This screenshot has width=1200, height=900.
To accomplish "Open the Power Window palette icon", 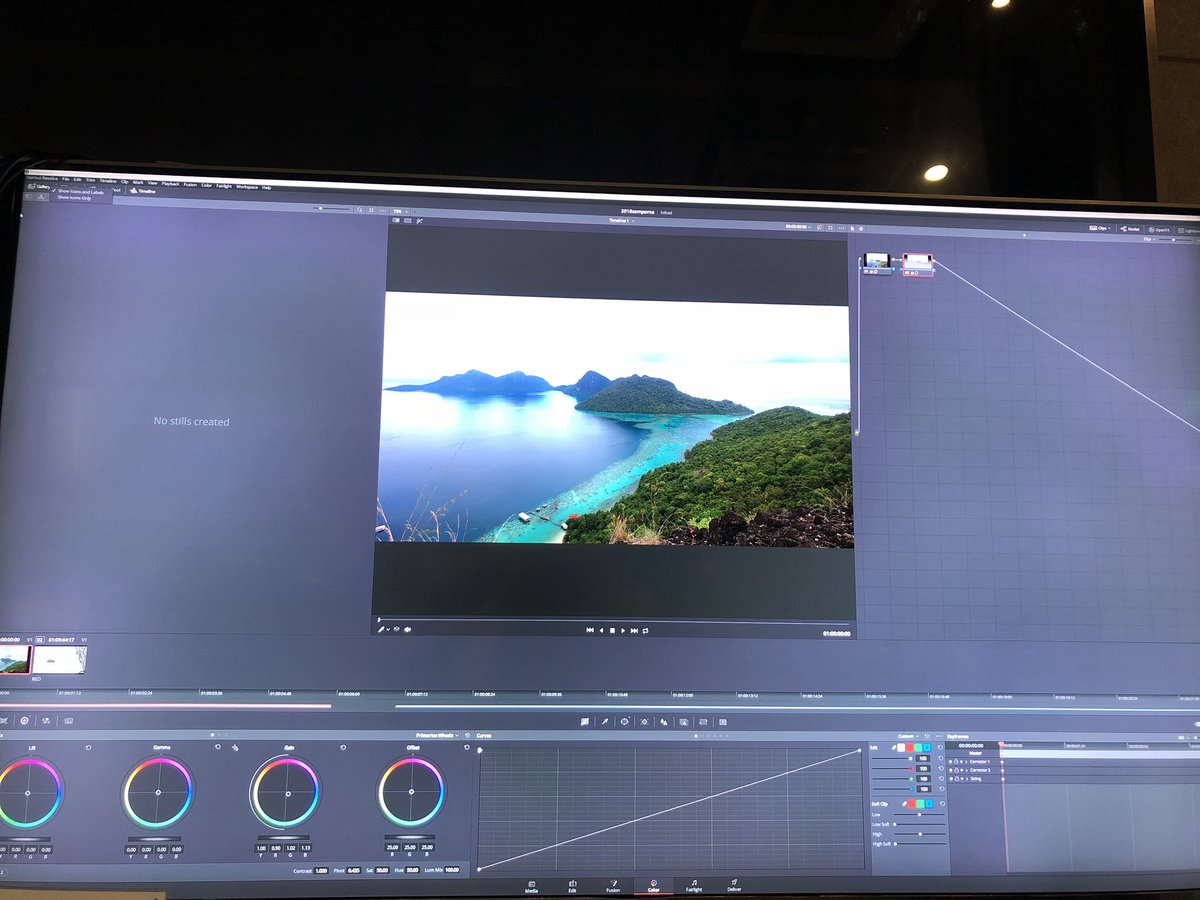I will tap(625, 722).
